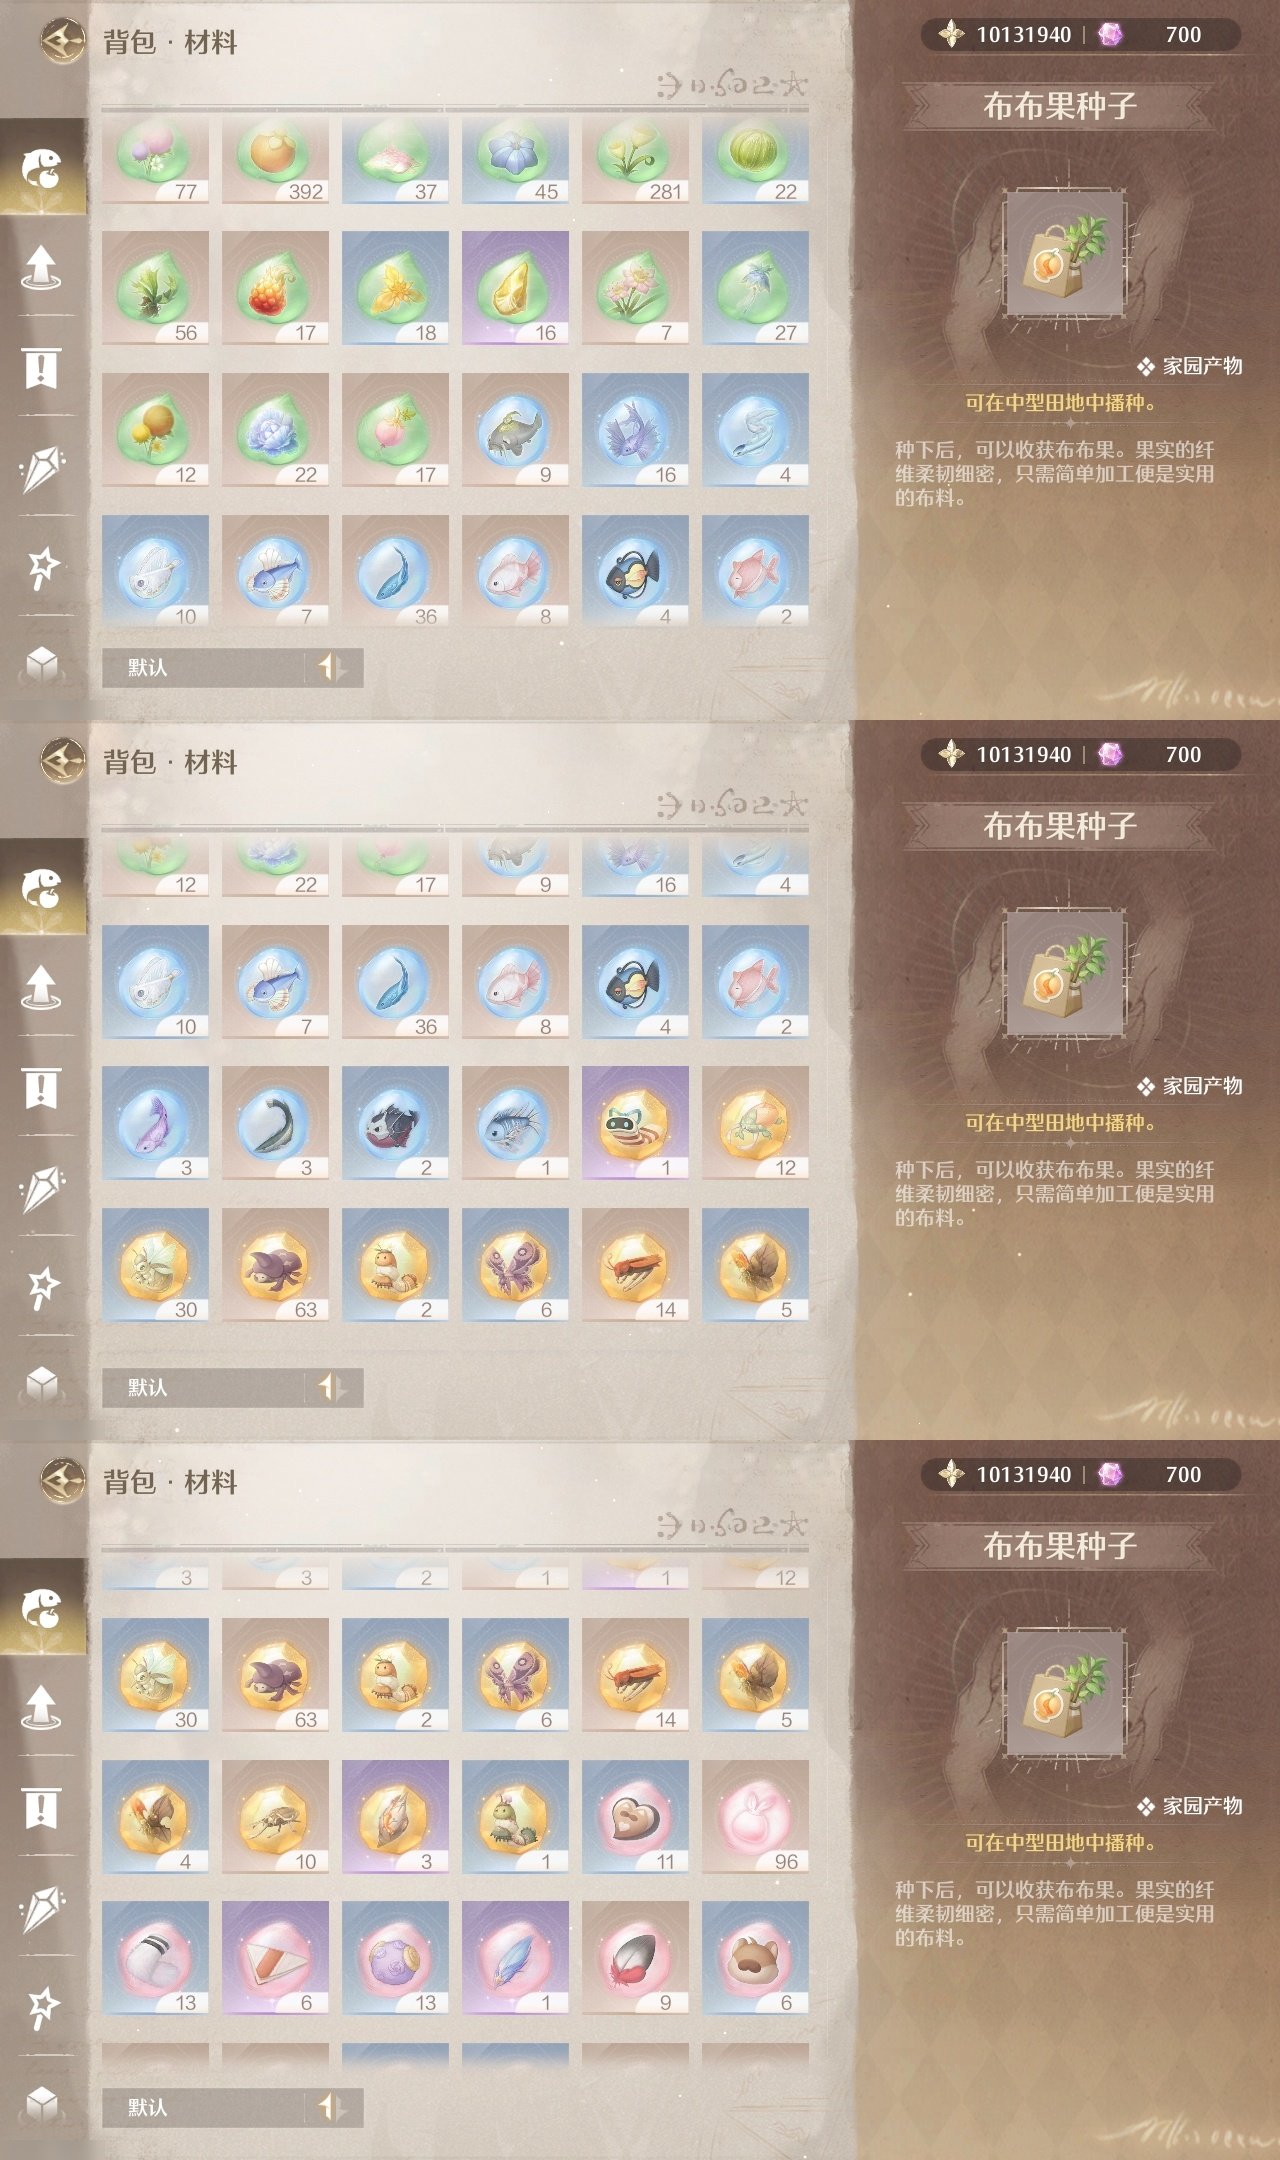Viewport: 1280px width, 2160px height.
Task: Select the red berry cluster with count 17
Action: pos(275,288)
